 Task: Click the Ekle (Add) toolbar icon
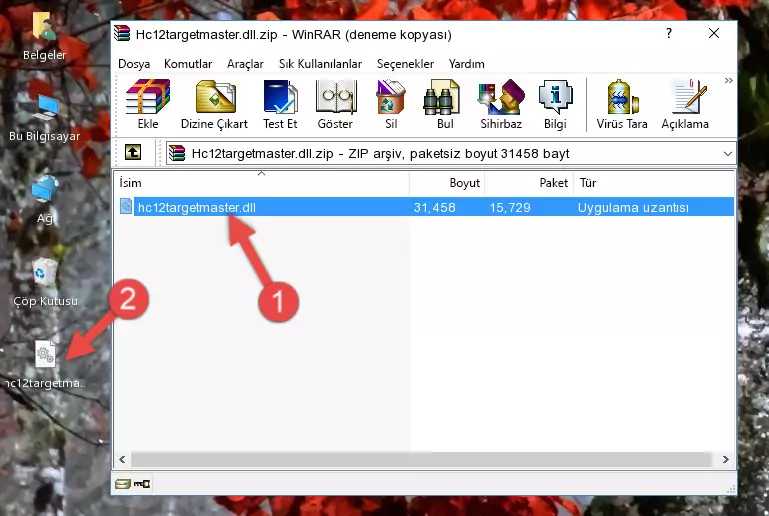pyautogui.click(x=148, y=104)
